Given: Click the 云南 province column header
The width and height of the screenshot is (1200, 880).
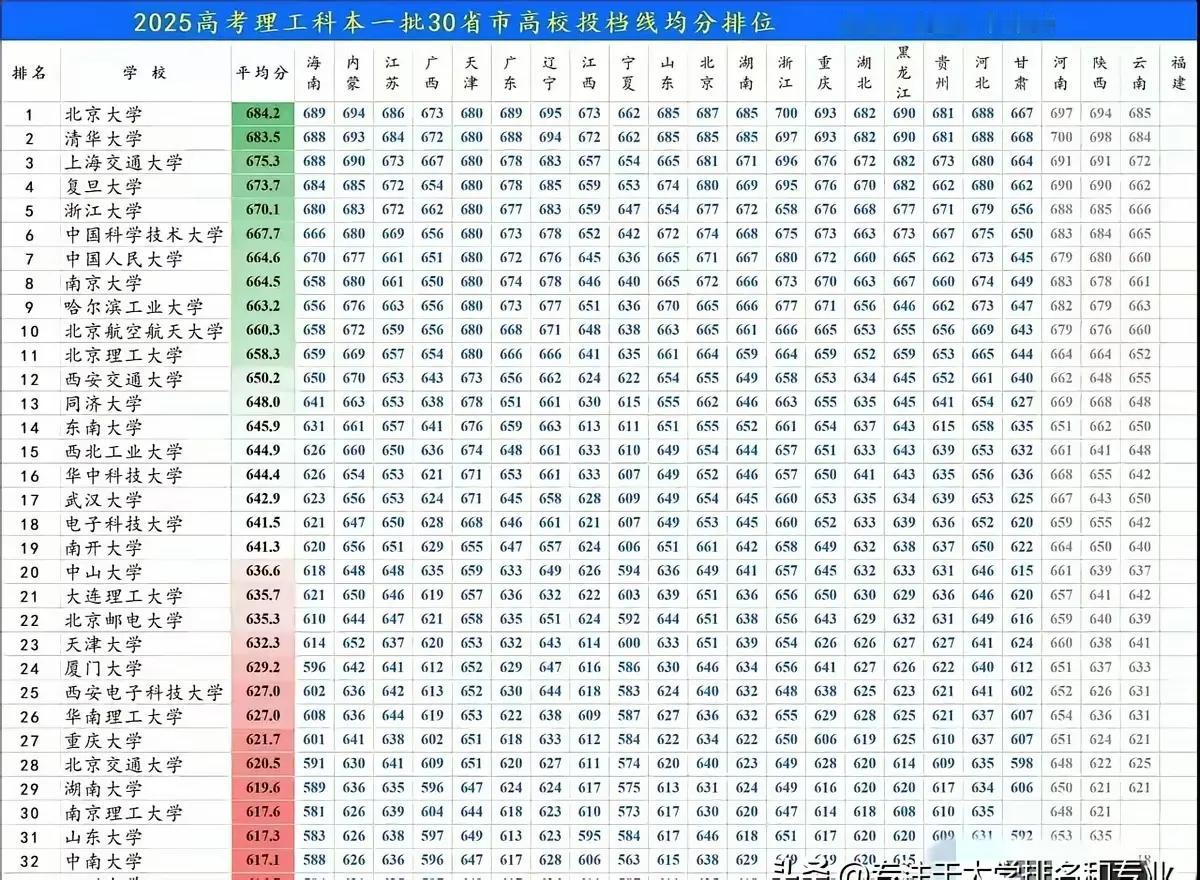Looking at the screenshot, I should (x=1139, y=73).
